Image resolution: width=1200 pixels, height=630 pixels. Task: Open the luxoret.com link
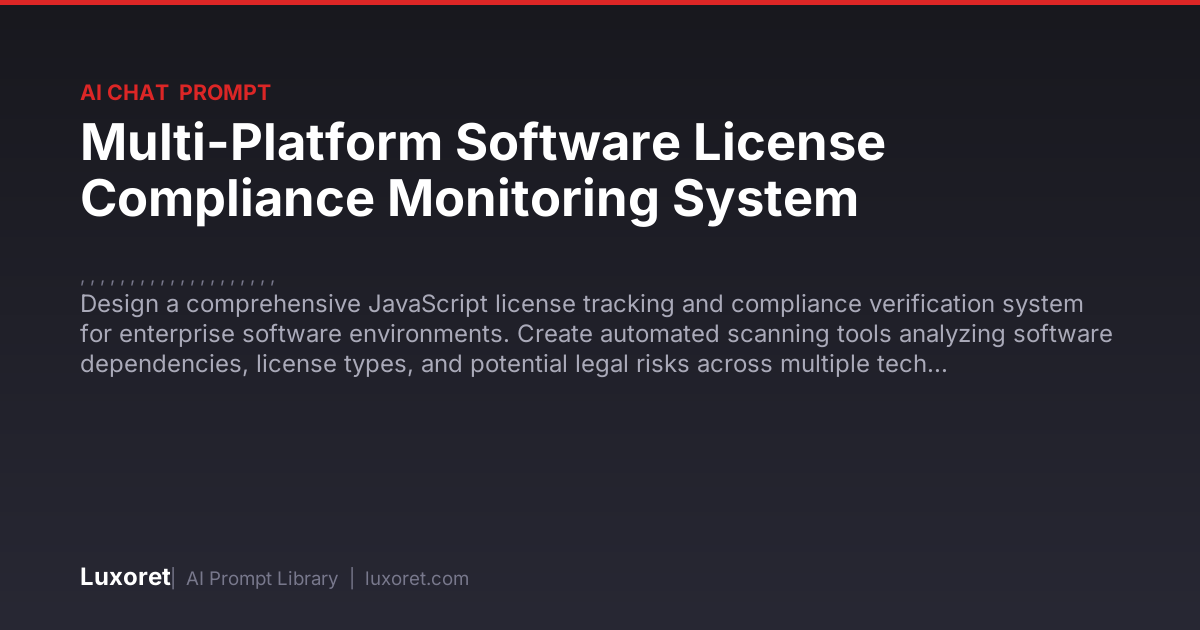417,579
